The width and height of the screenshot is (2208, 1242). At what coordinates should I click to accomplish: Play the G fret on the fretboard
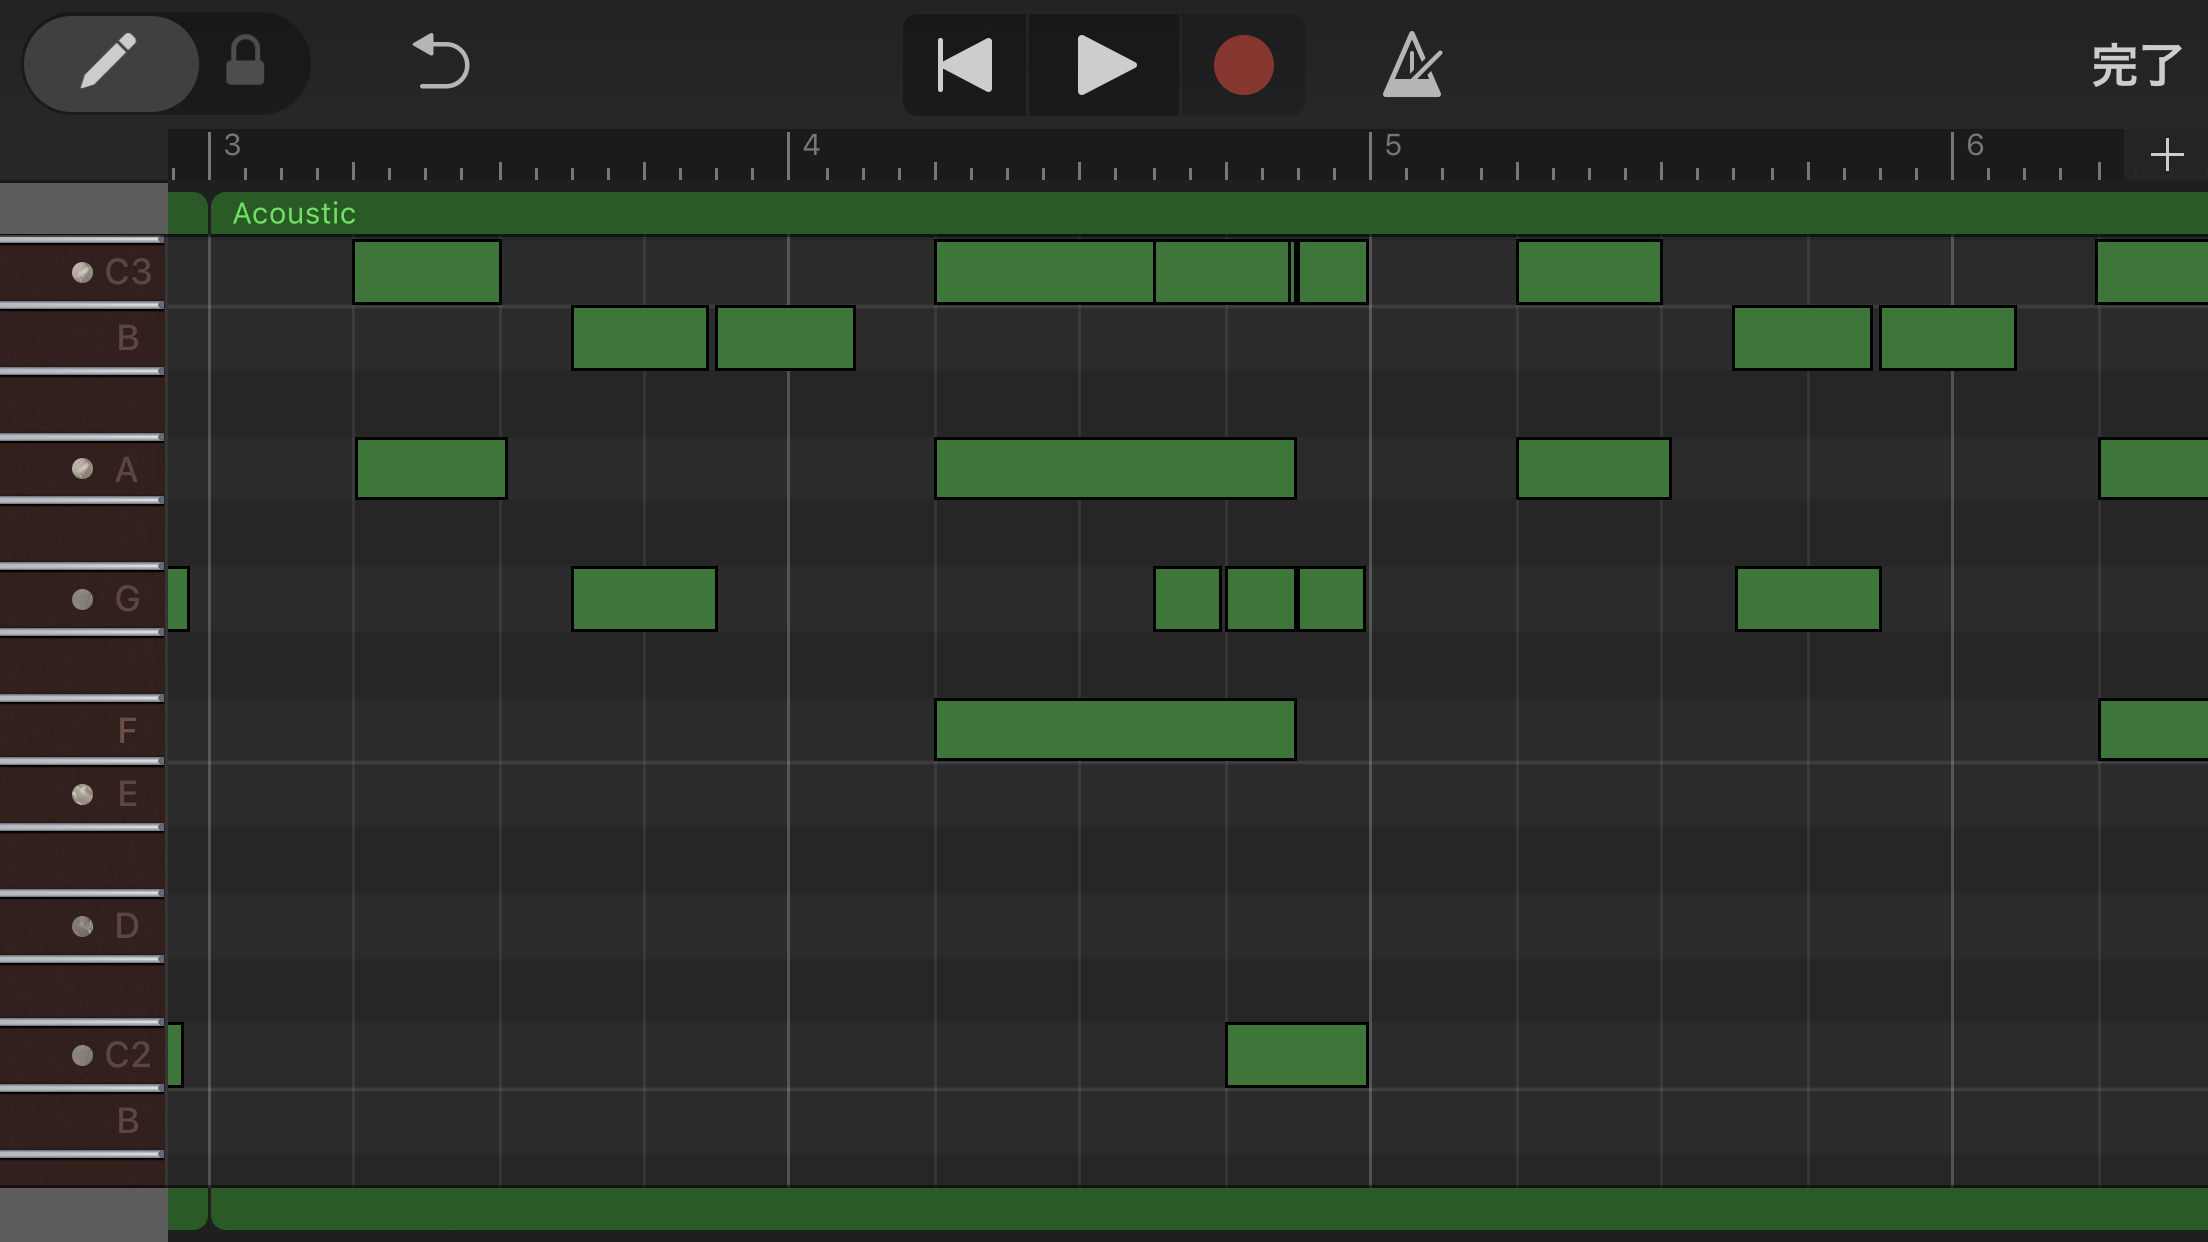(x=83, y=599)
